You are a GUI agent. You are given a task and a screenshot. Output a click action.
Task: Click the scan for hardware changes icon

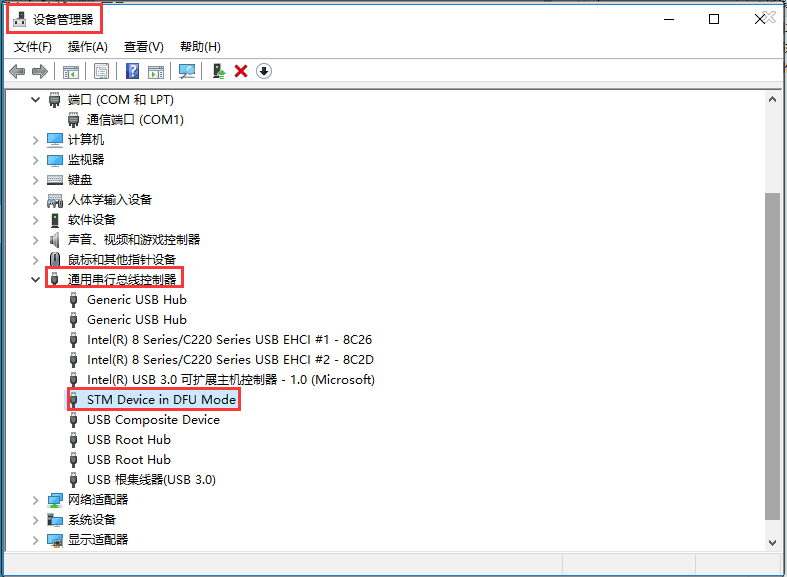point(186,71)
